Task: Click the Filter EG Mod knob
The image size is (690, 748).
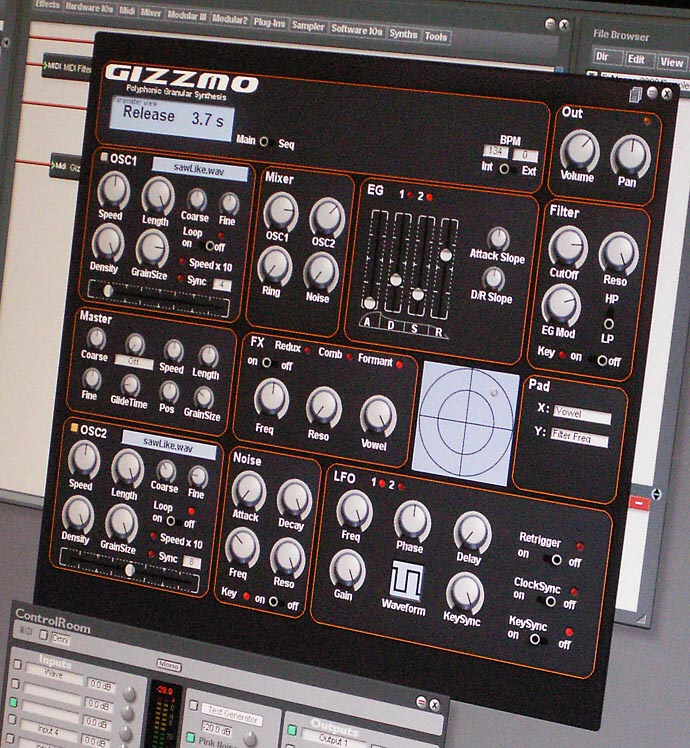Action: (x=561, y=306)
